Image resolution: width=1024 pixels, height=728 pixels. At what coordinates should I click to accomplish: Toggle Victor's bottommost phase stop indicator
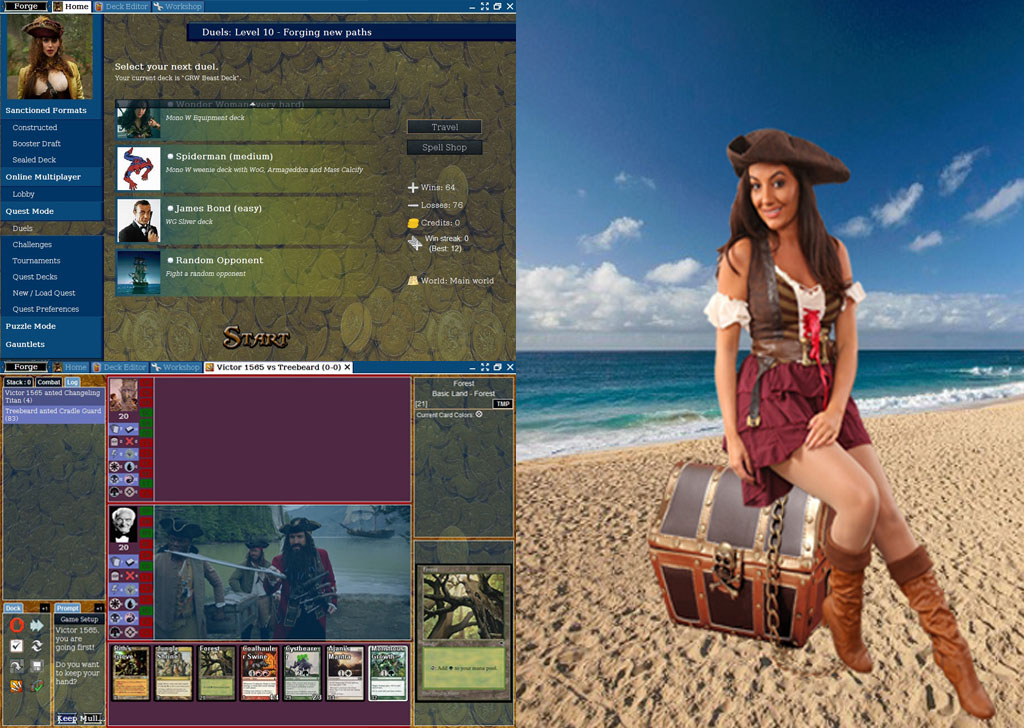tap(146, 632)
